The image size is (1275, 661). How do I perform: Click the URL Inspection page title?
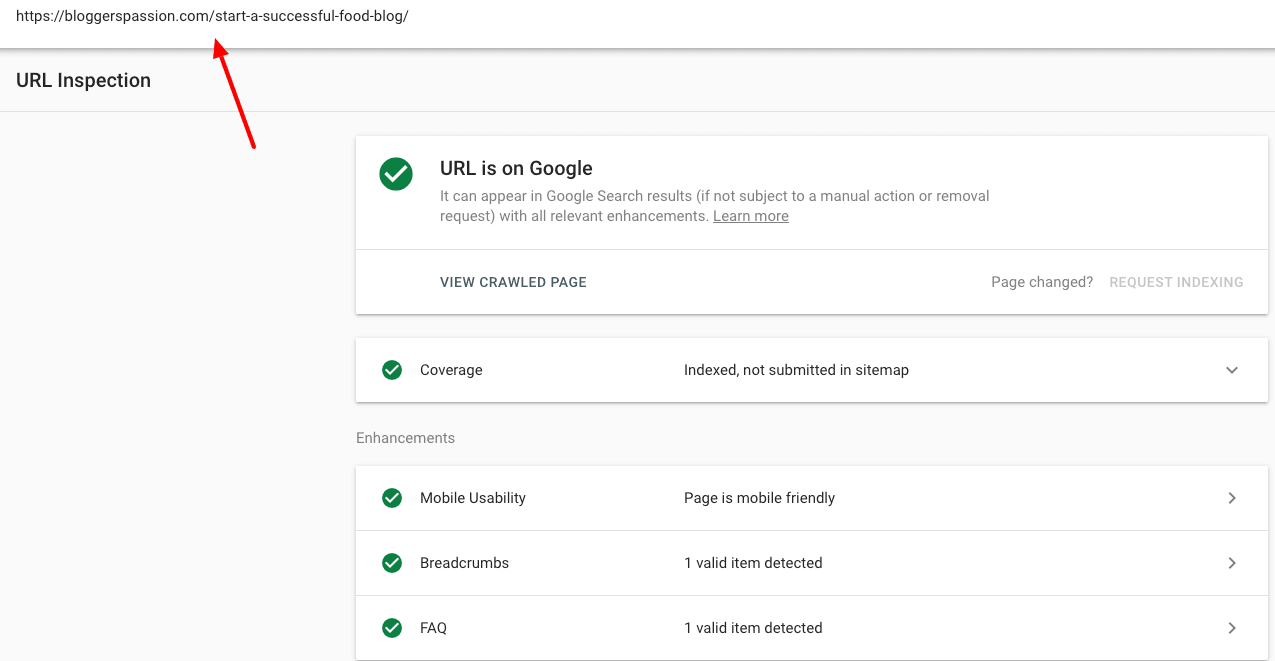point(83,81)
